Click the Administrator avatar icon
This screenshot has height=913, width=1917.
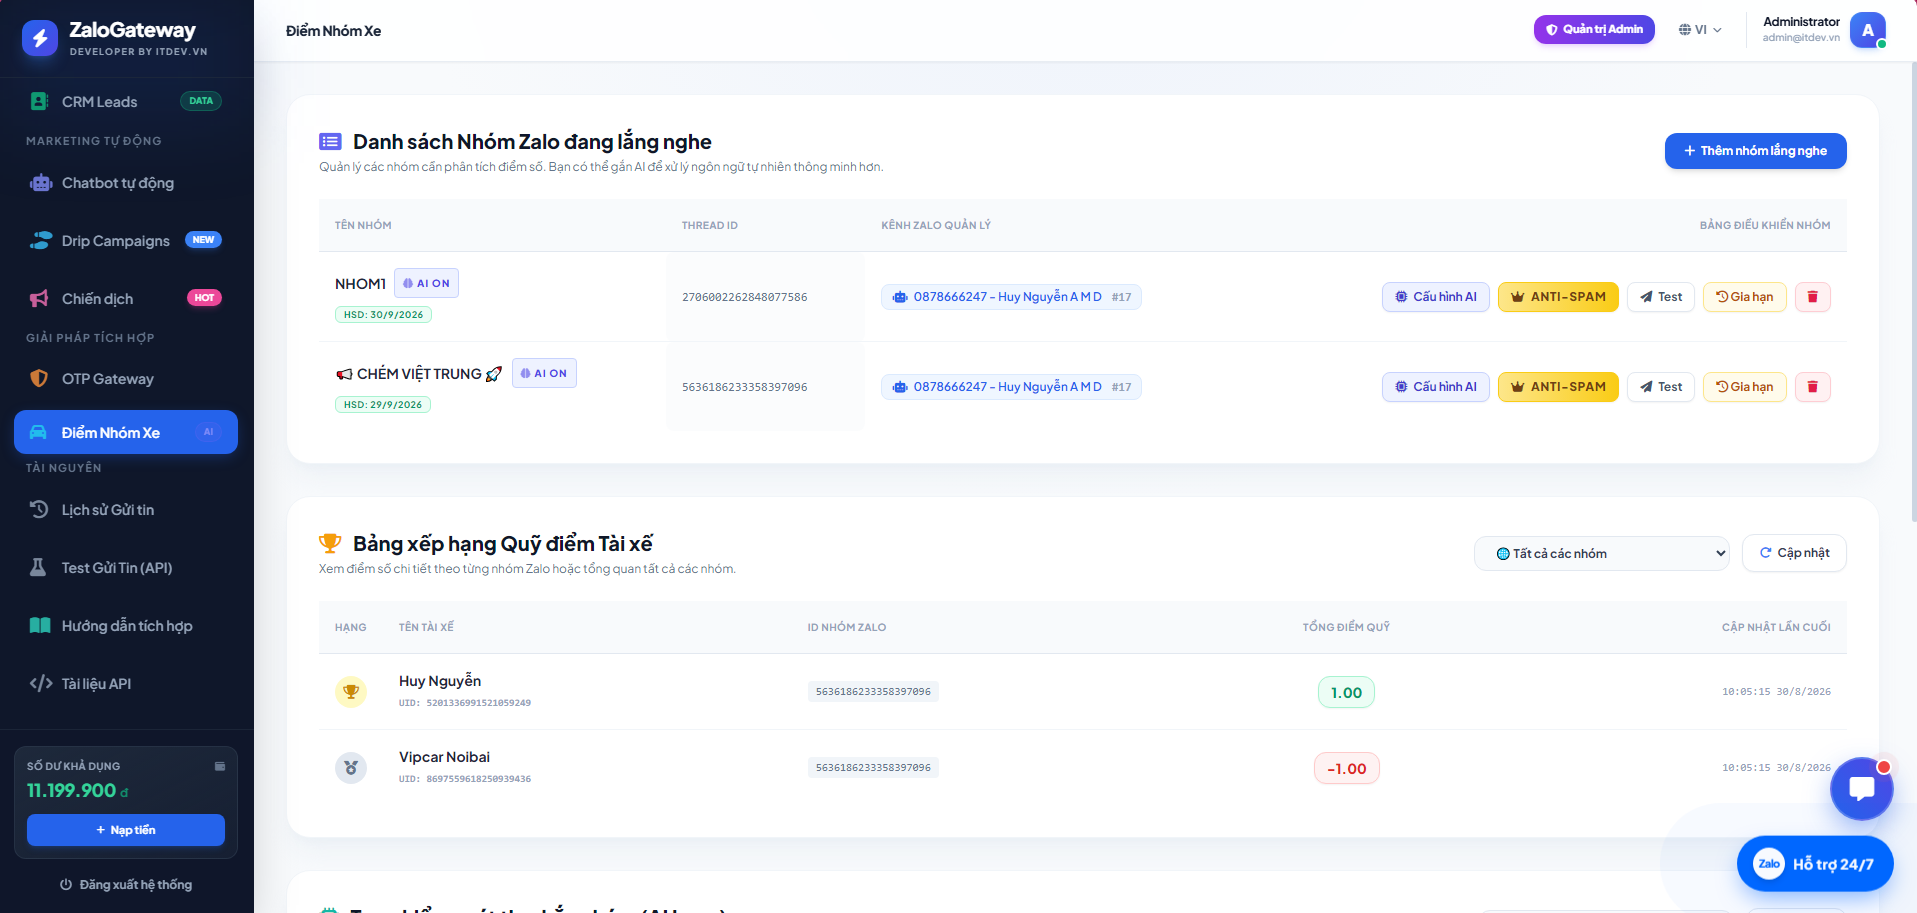[x=1868, y=30]
